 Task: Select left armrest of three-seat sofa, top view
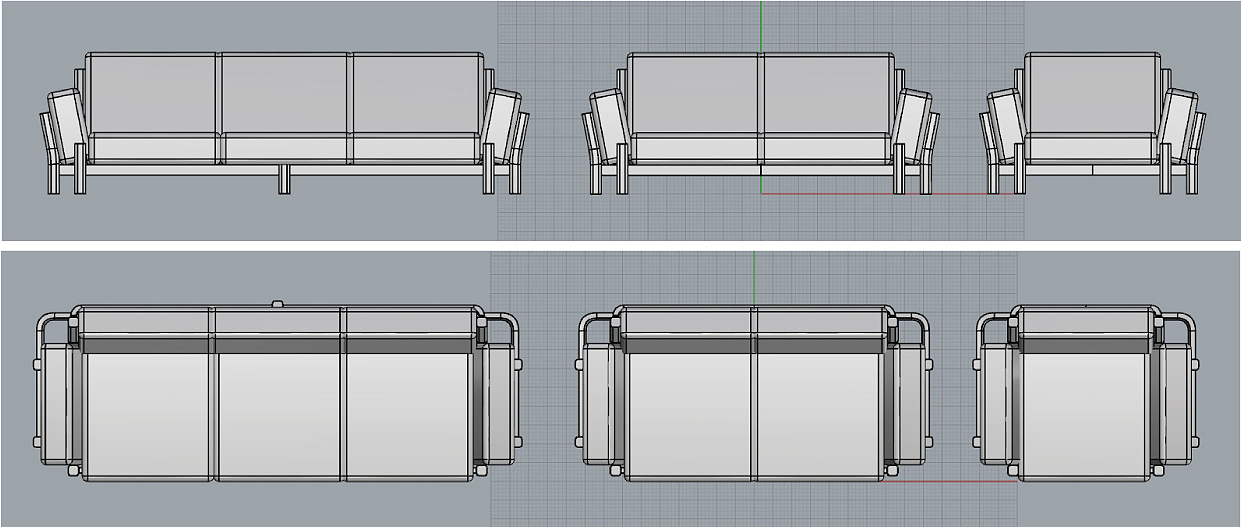[58, 400]
